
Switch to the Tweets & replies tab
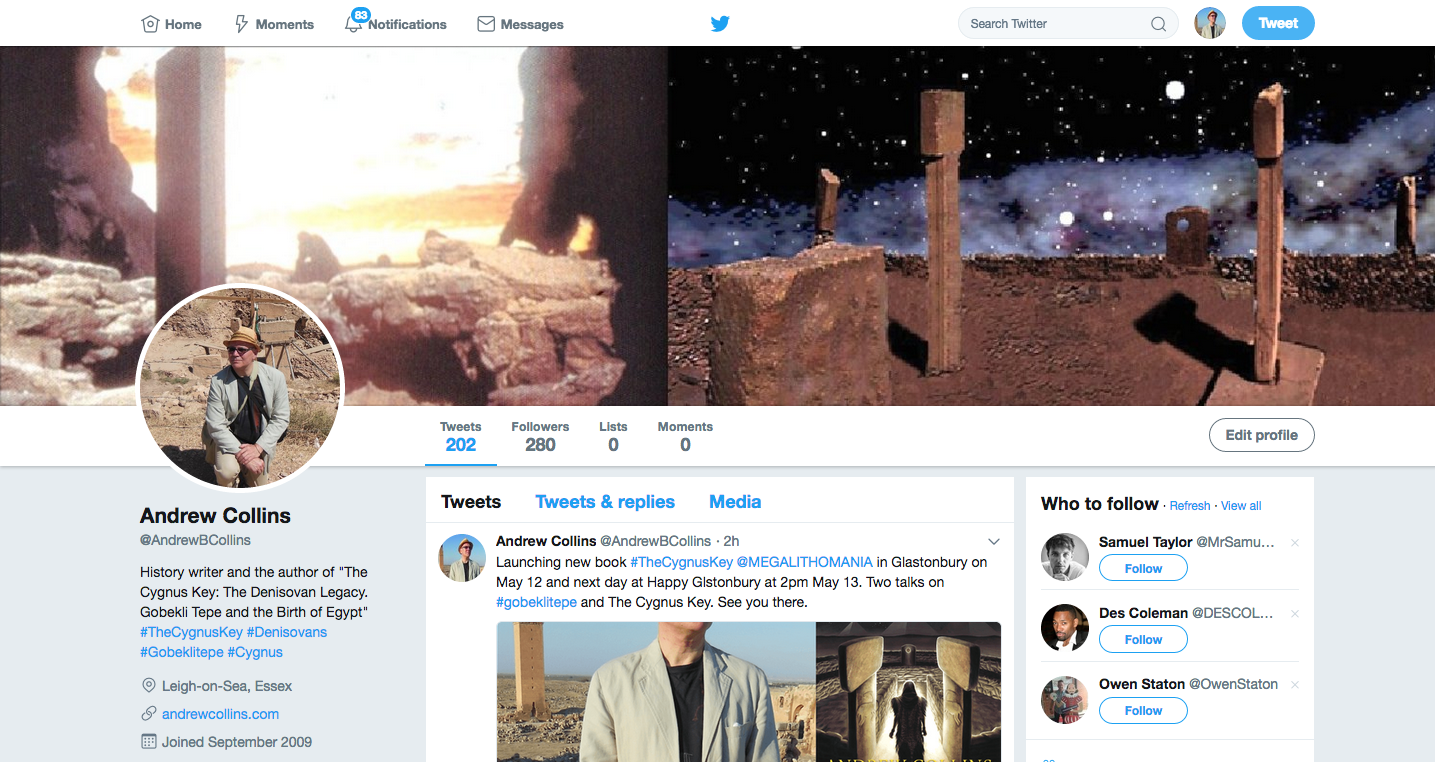click(605, 502)
